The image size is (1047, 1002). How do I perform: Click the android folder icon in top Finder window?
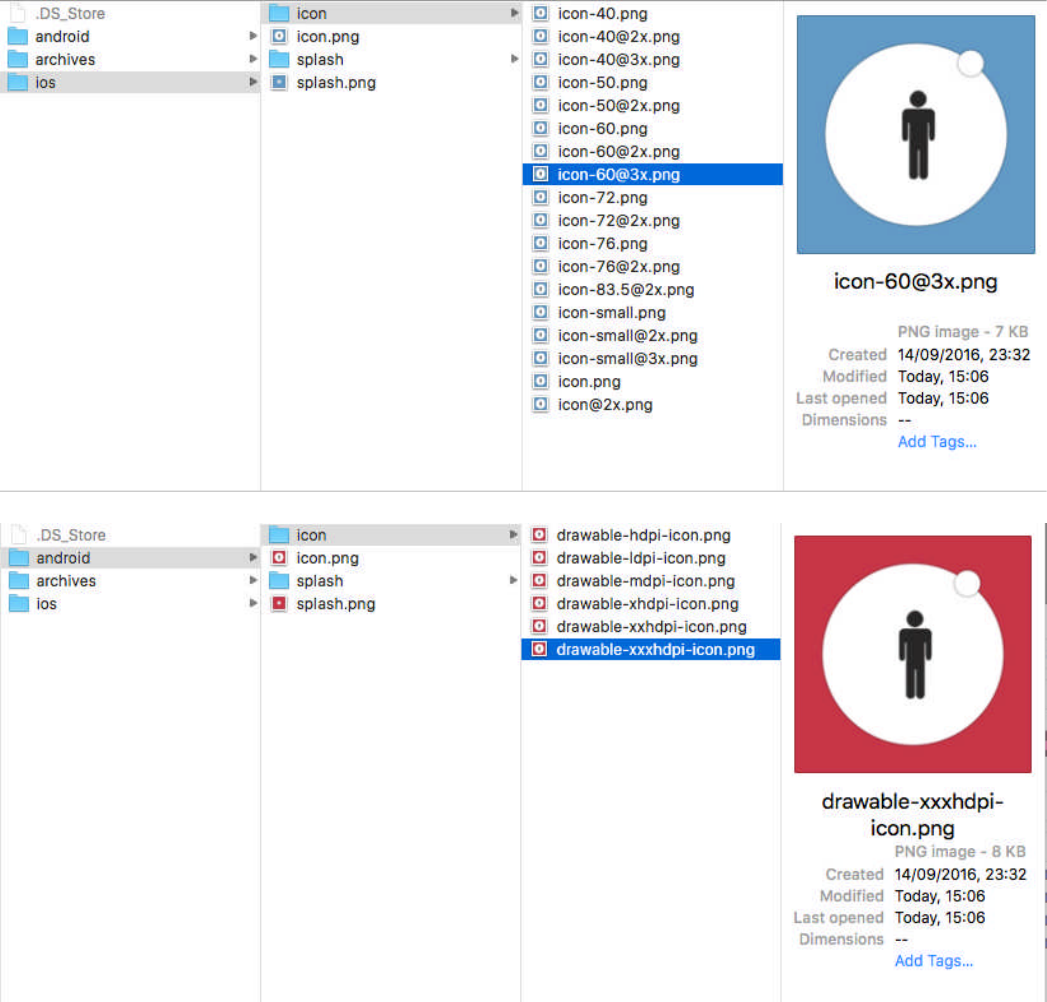17,36
